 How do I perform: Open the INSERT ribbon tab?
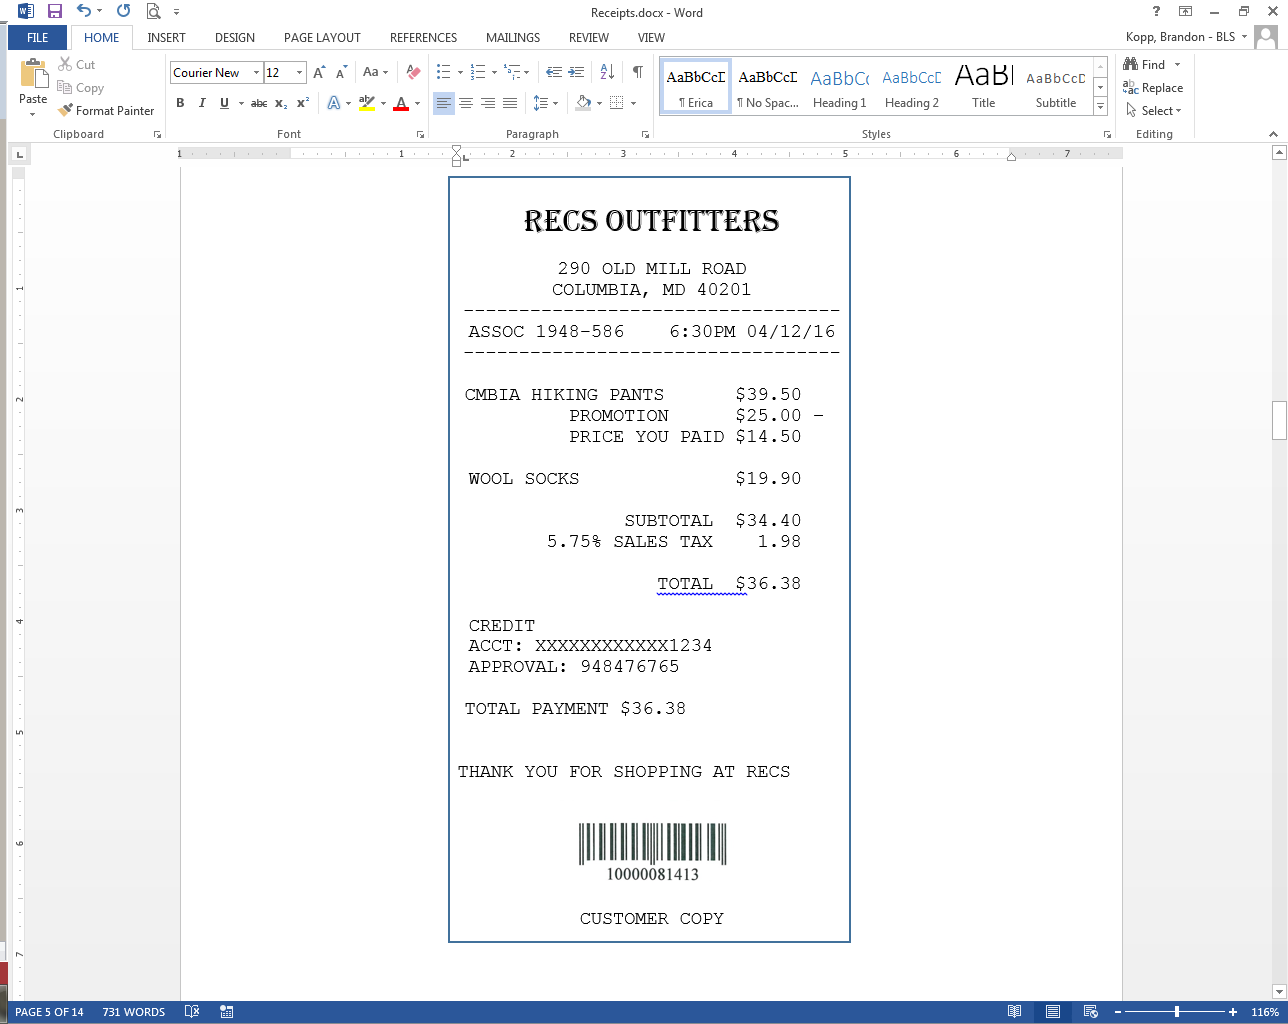[166, 38]
